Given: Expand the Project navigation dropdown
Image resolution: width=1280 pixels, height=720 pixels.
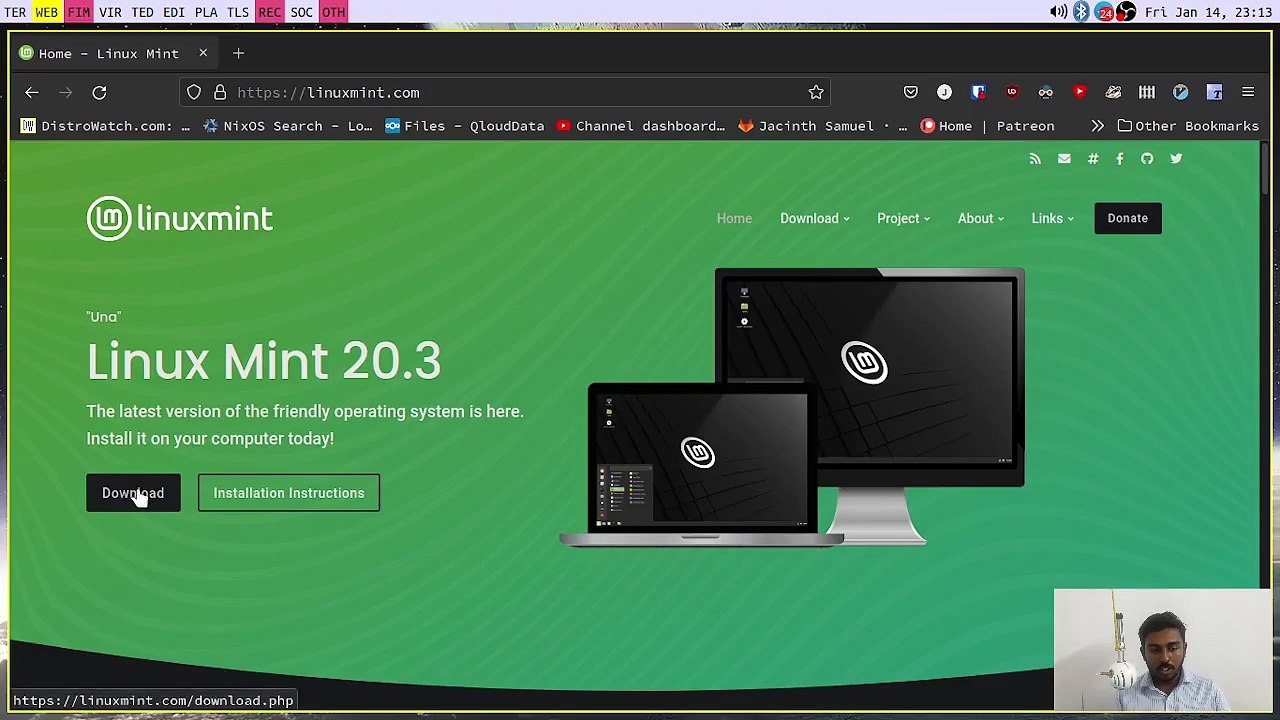Looking at the screenshot, I should click(x=903, y=218).
